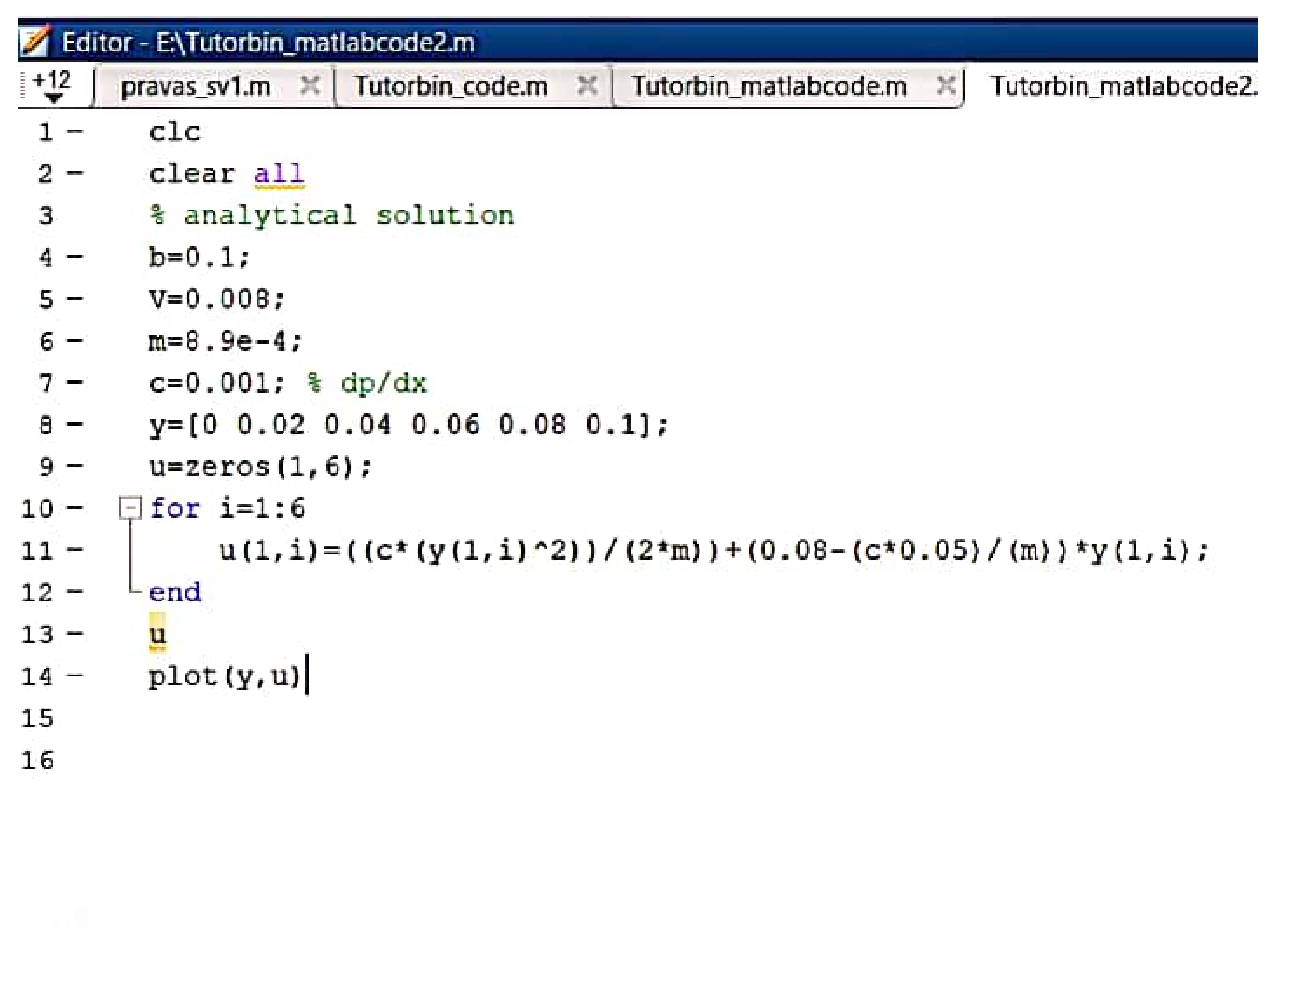This screenshot has height=1004, width=1305.
Task: Click the '% analytical solution' comment
Action: 331,216
